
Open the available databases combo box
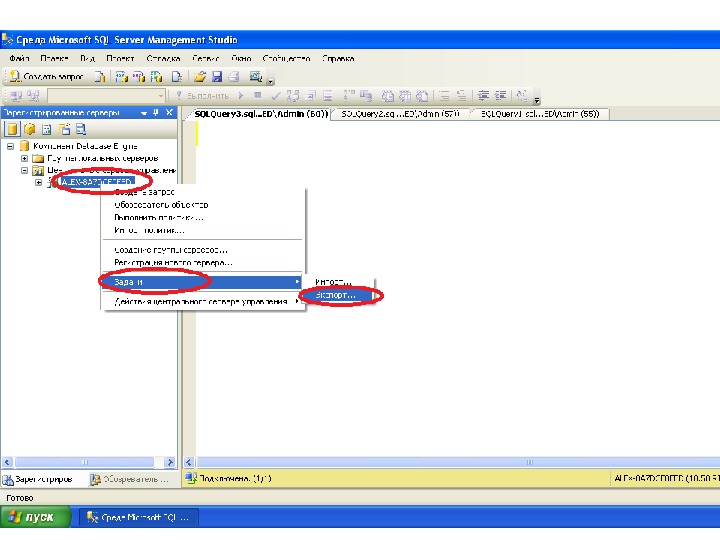tap(106, 96)
